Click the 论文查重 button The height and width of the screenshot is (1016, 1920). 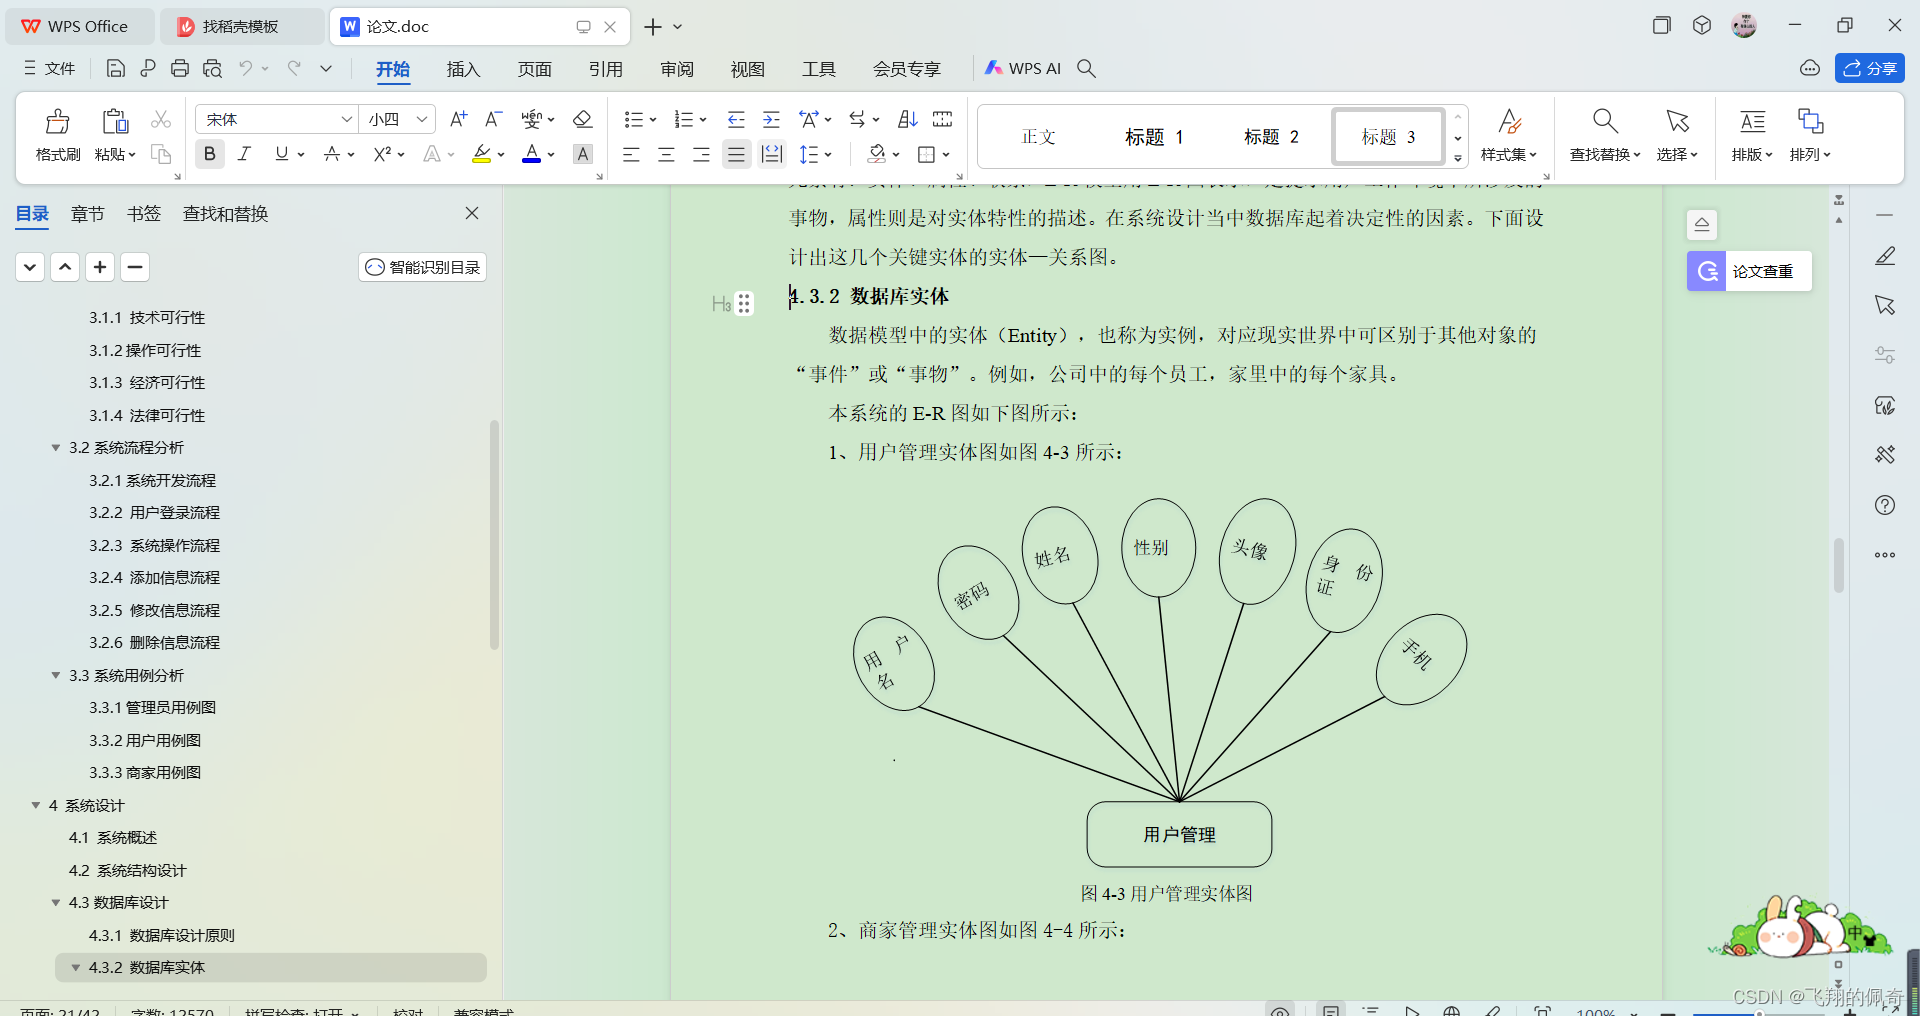1749,271
